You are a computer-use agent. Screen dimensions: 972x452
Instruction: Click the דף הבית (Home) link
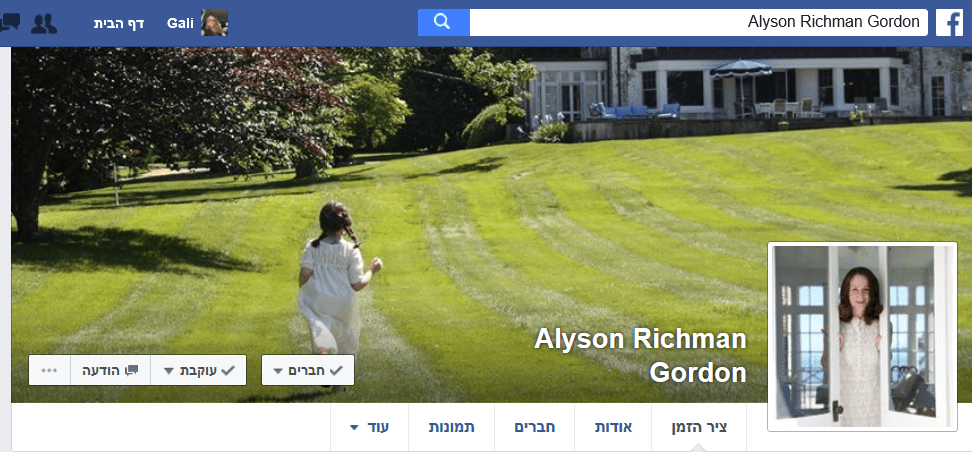[119, 24]
